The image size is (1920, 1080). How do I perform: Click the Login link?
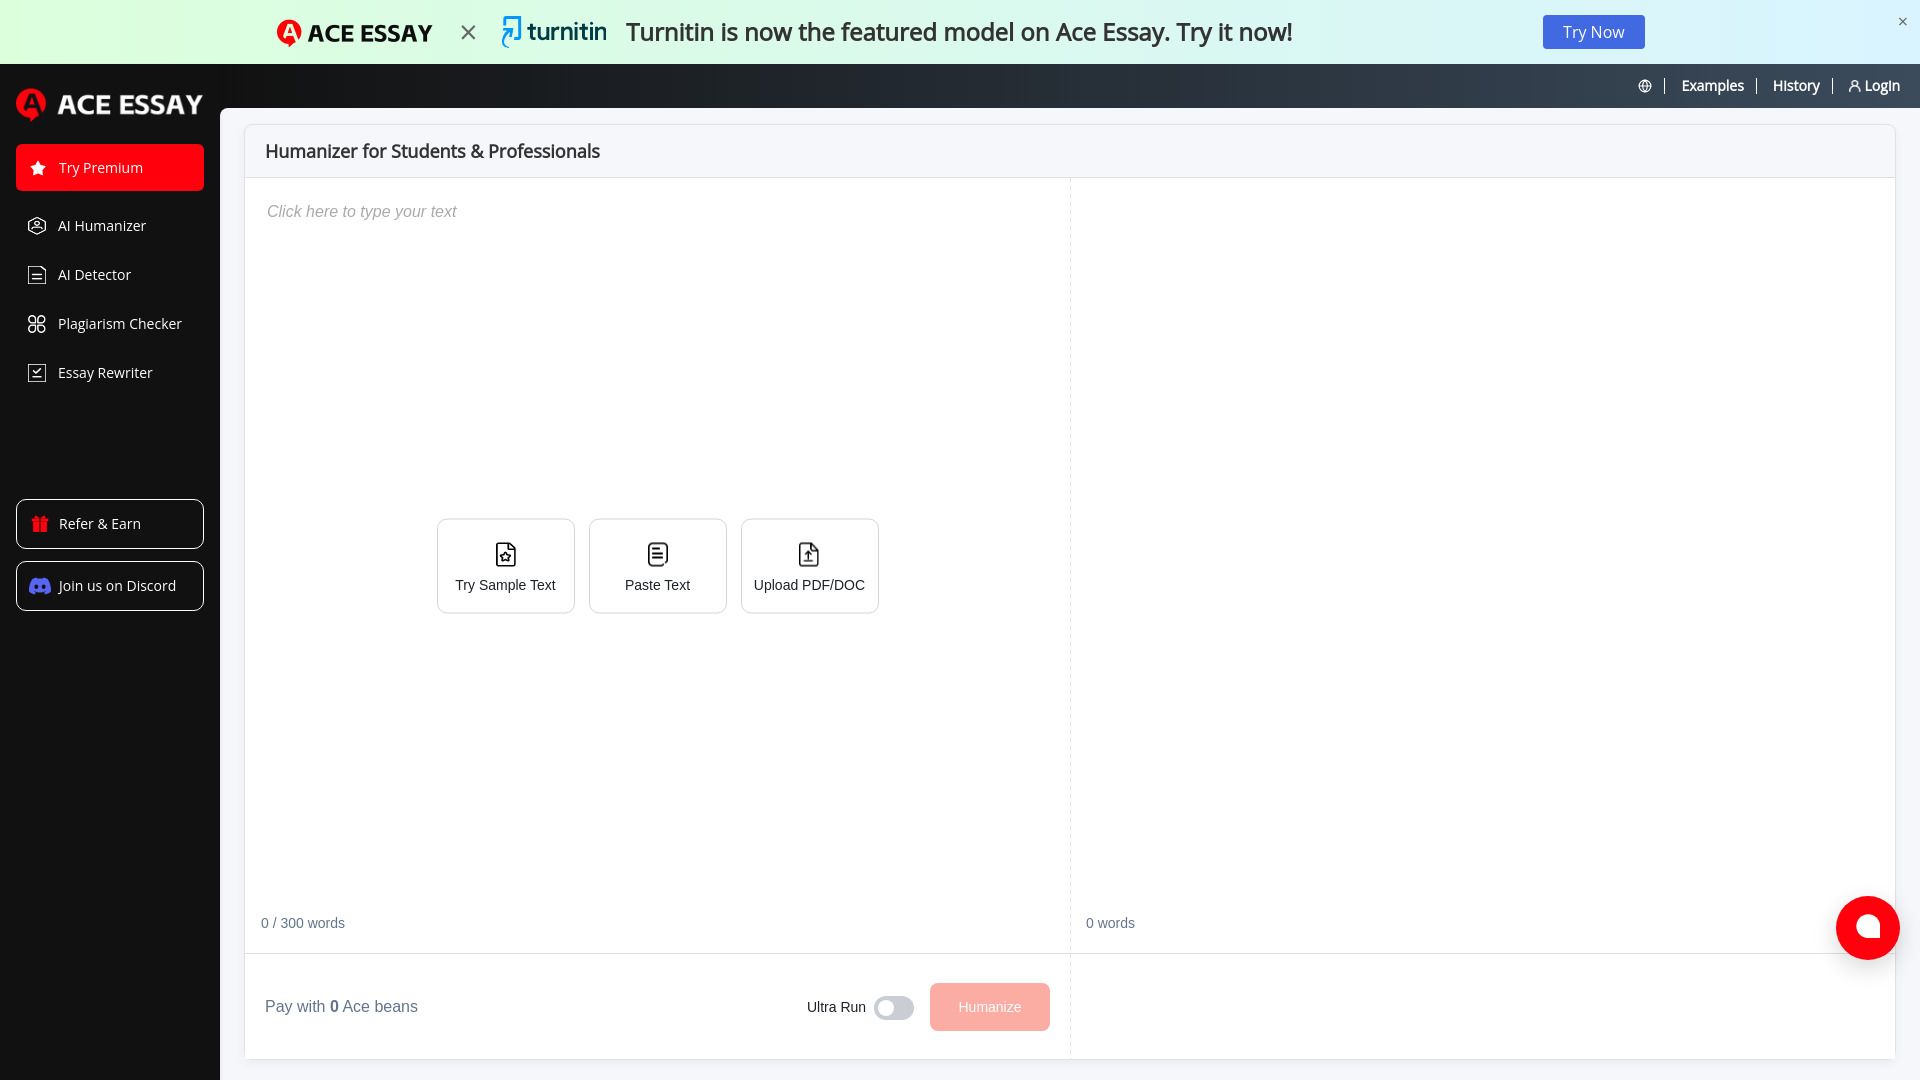1872,86
